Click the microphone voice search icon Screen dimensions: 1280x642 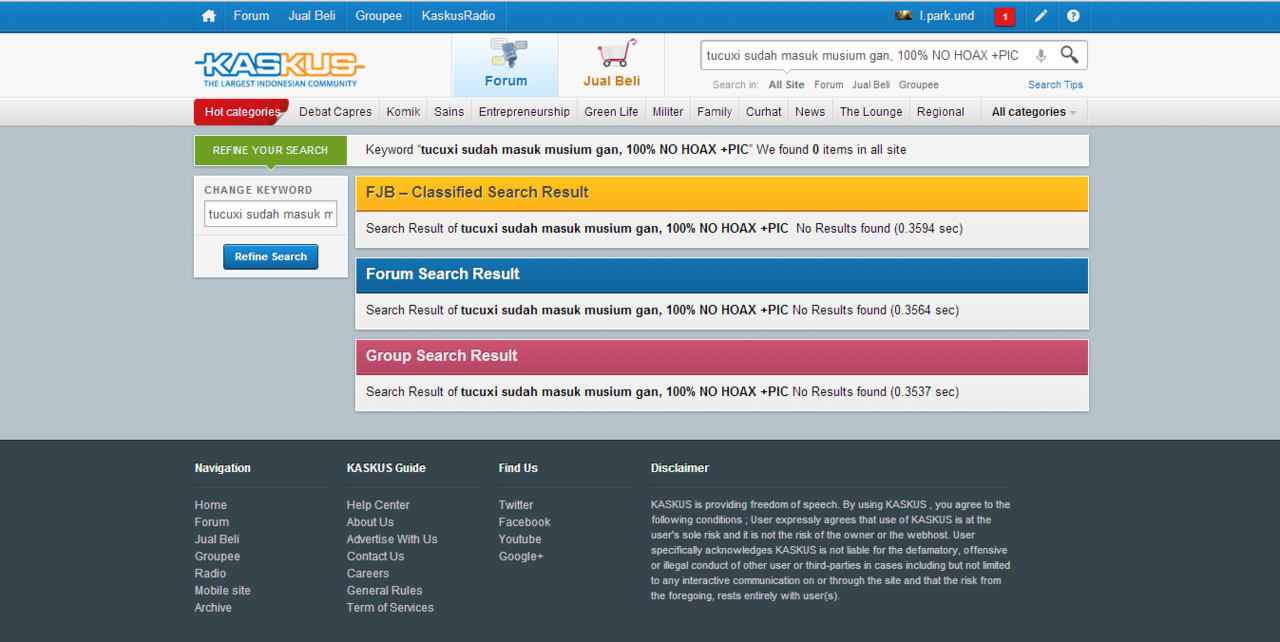[1041, 56]
